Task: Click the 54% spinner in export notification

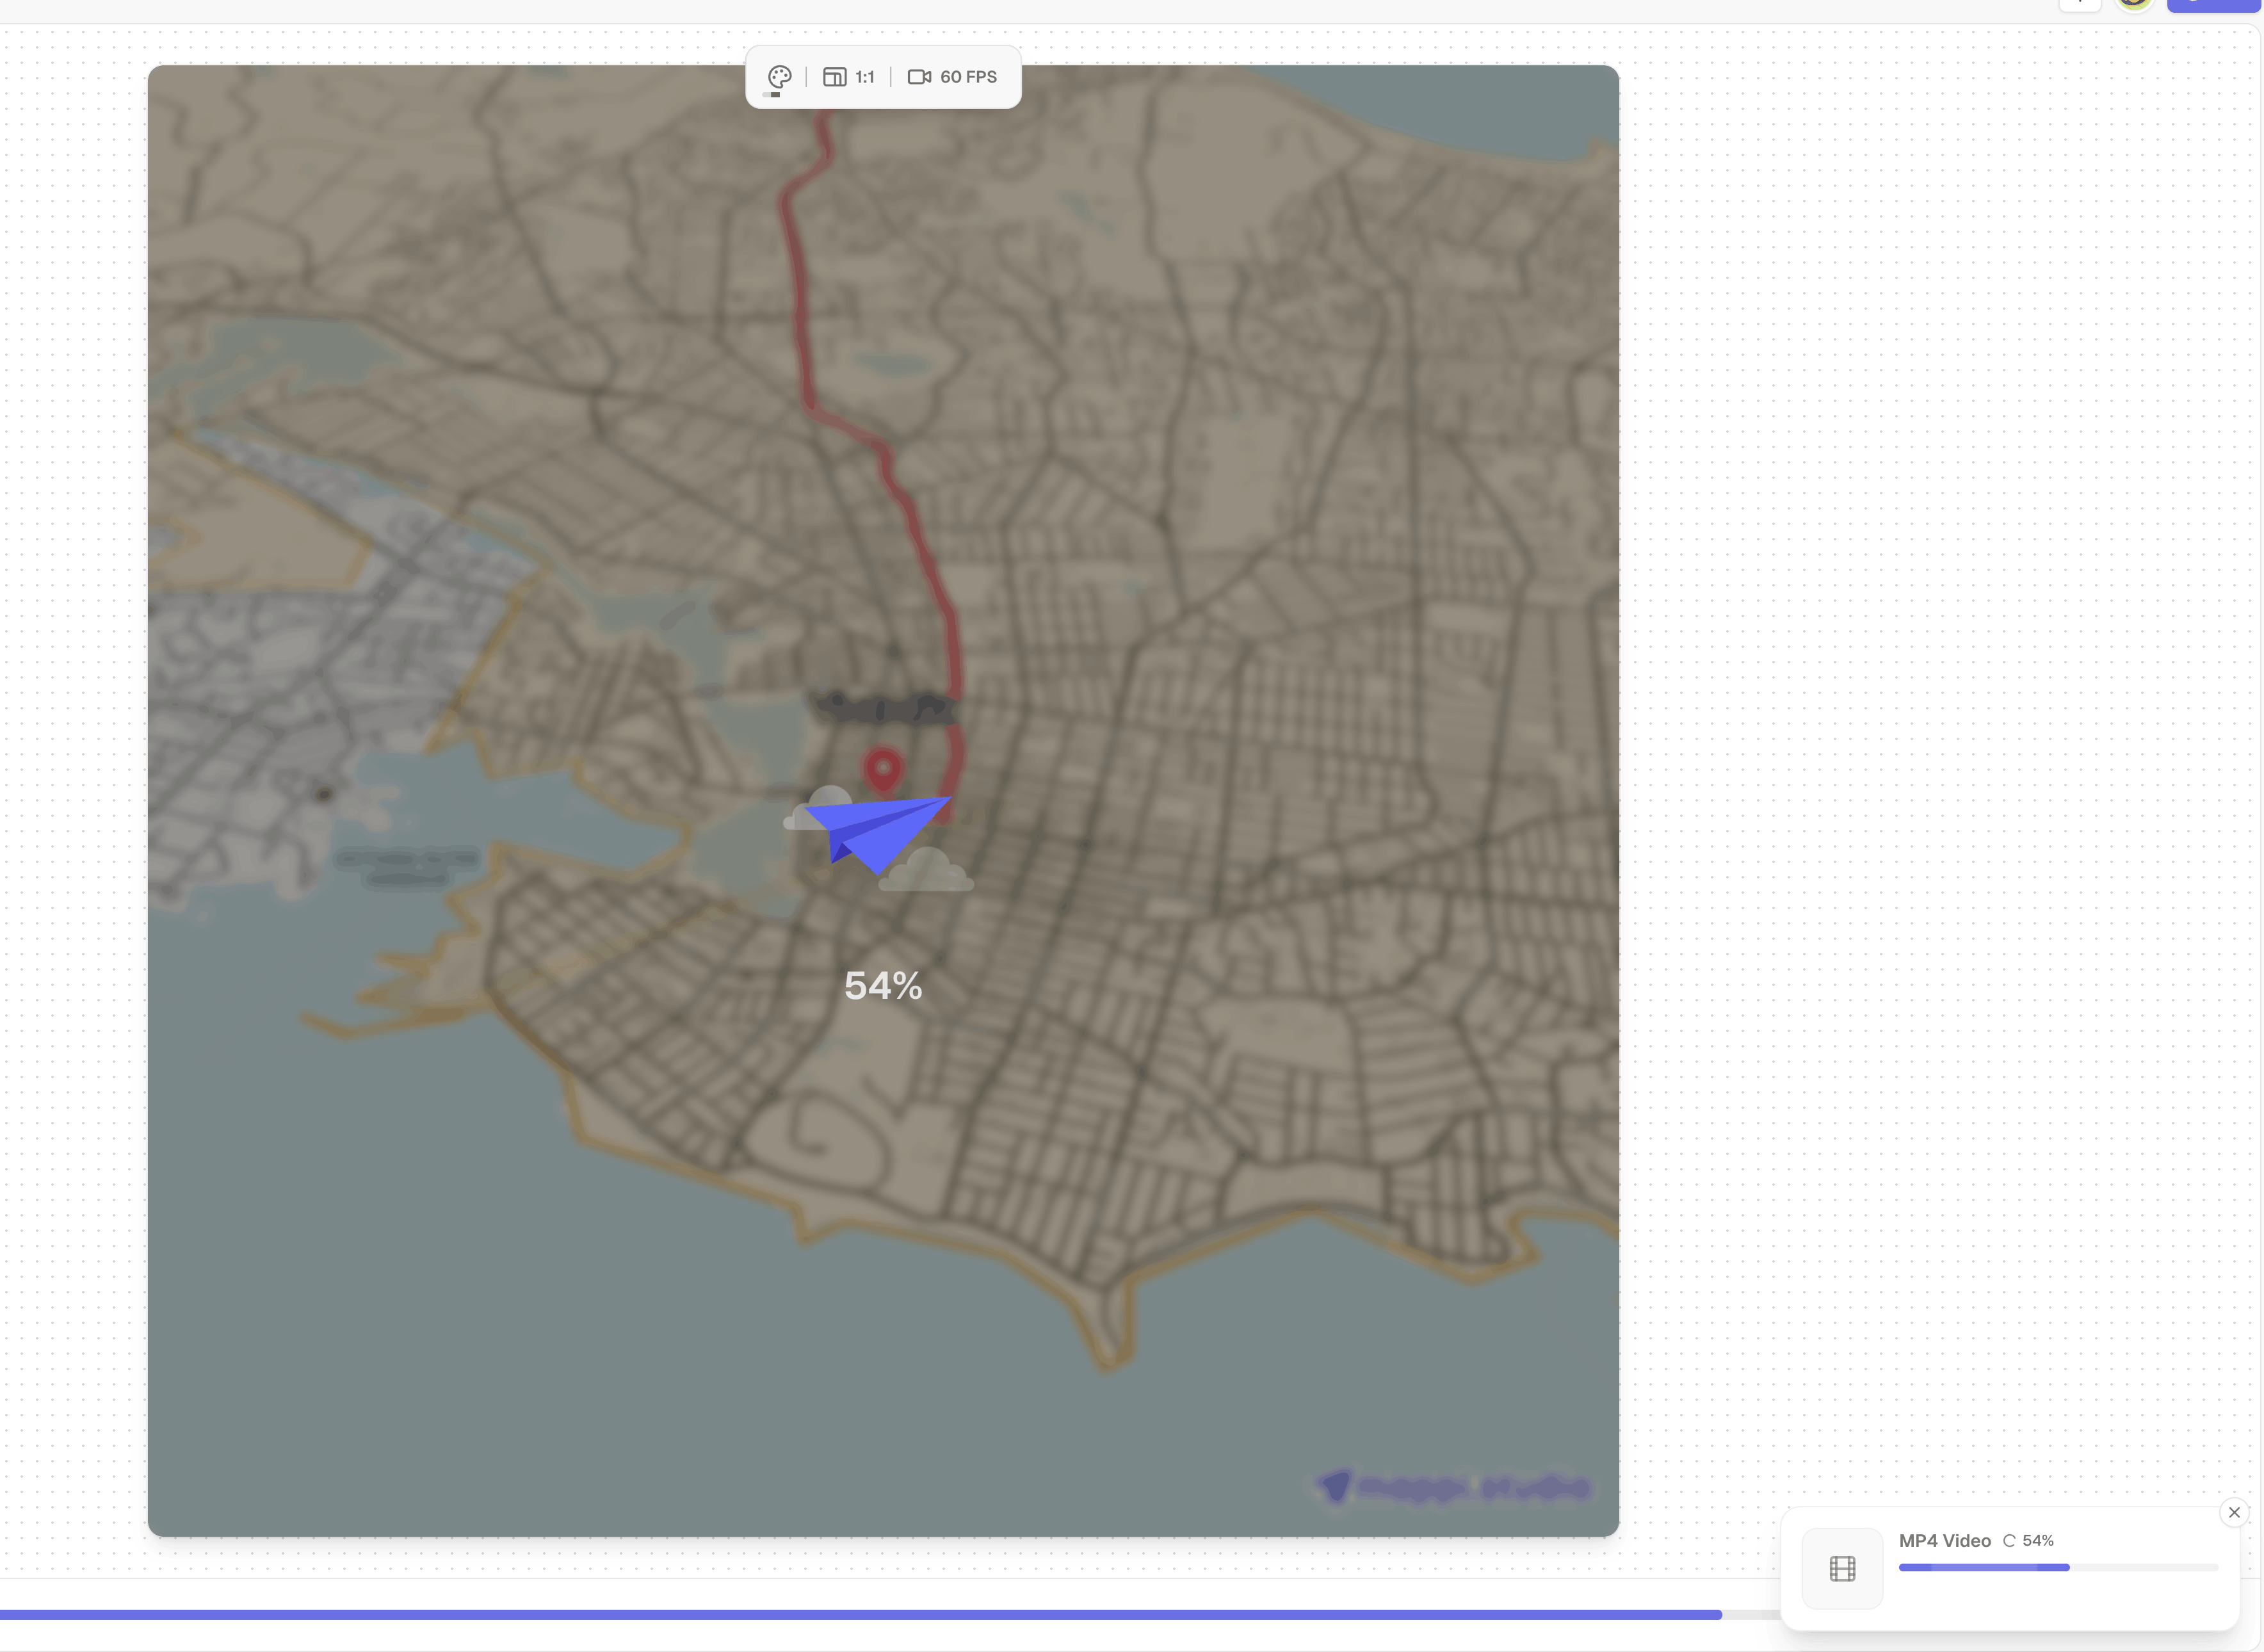Action: (2008, 1541)
